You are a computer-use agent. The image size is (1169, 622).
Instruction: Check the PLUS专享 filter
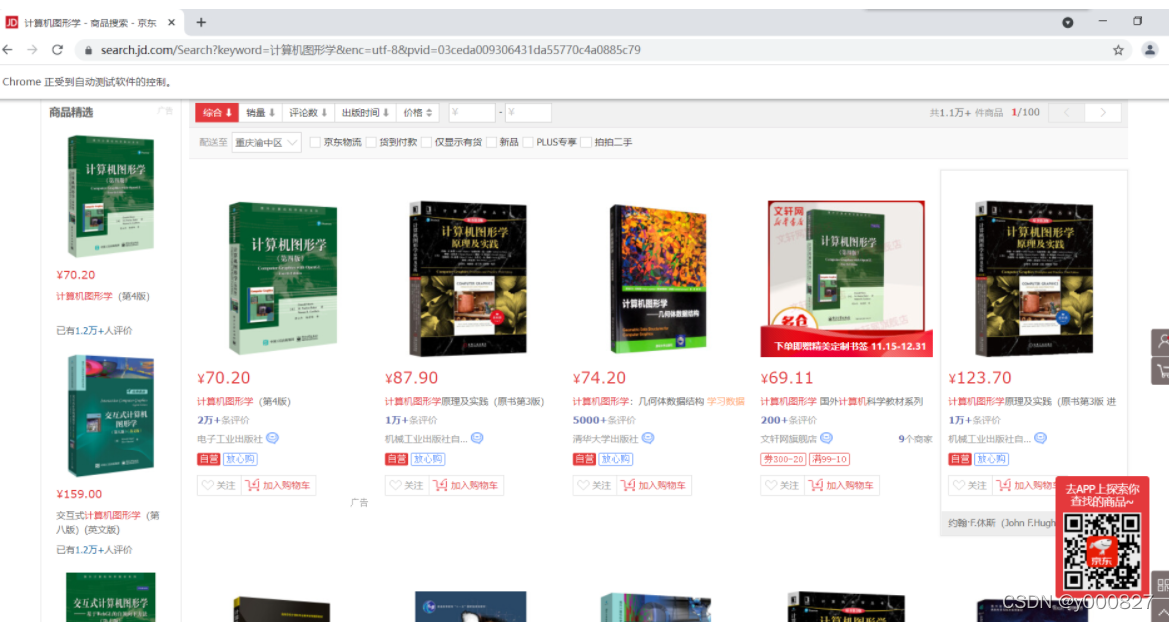[528, 142]
